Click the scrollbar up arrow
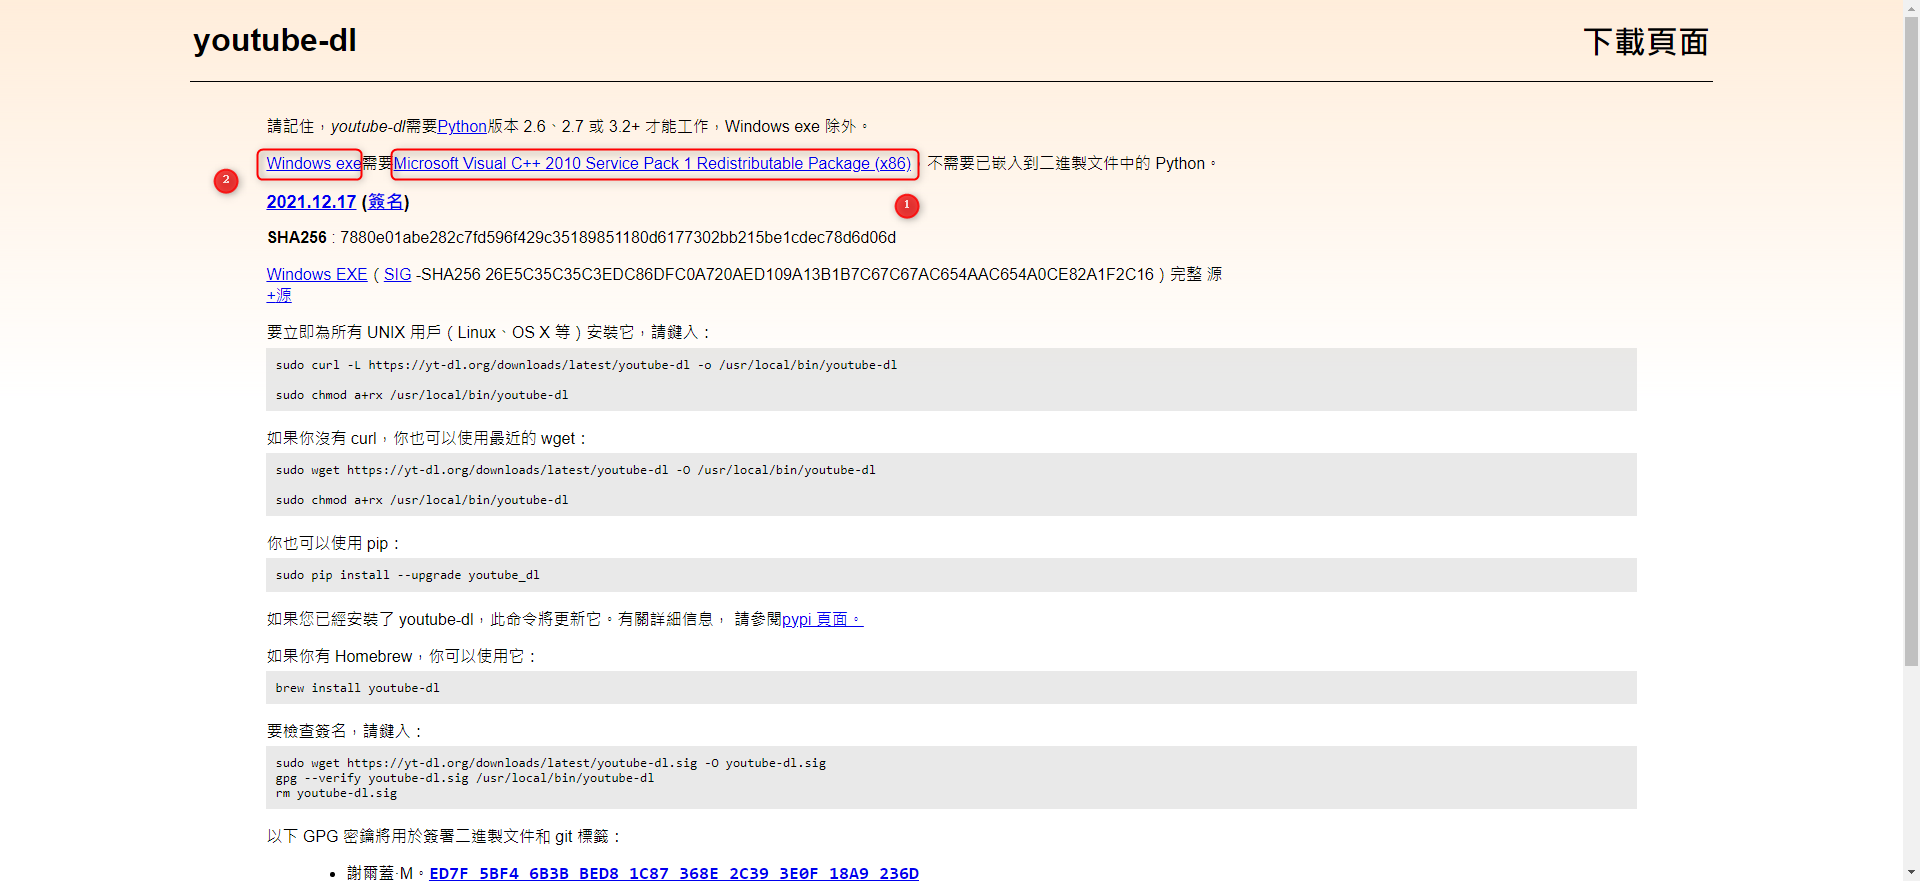1920x881 pixels. pos(1911,8)
